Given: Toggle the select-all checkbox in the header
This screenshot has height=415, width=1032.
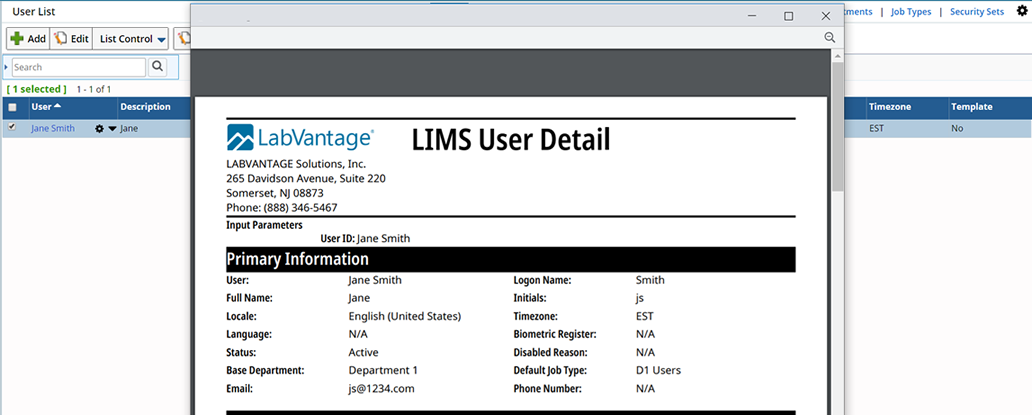Looking at the screenshot, I should tap(12, 107).
